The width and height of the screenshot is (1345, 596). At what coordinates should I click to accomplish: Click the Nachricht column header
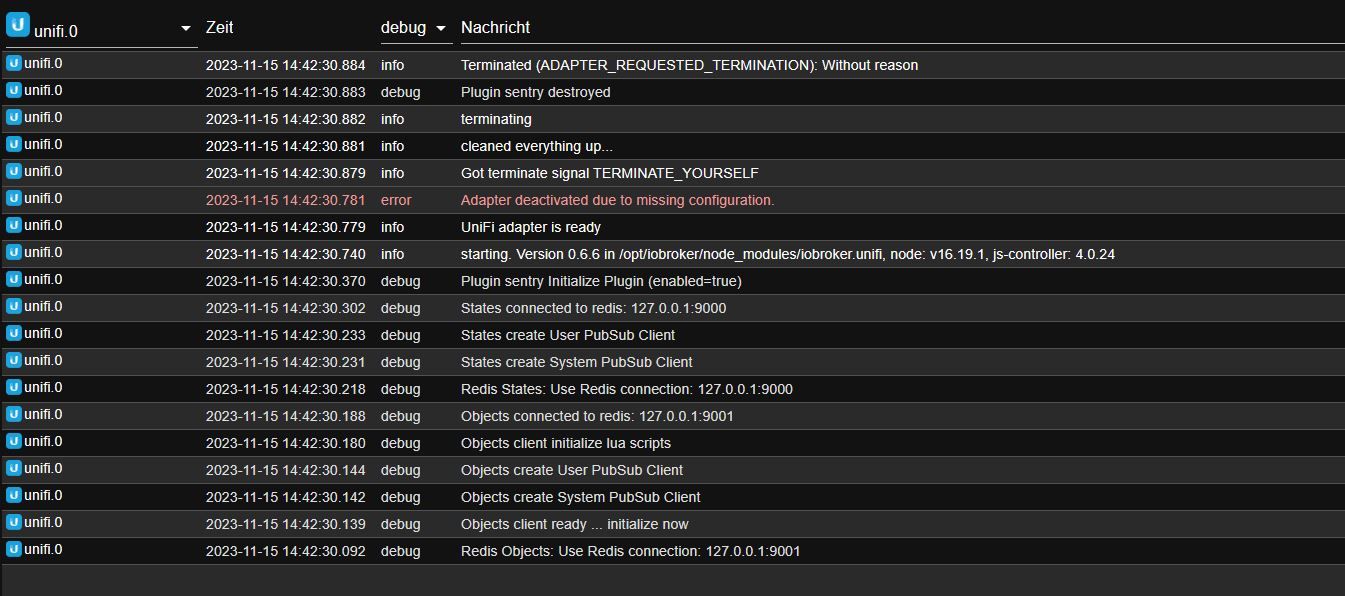(495, 28)
